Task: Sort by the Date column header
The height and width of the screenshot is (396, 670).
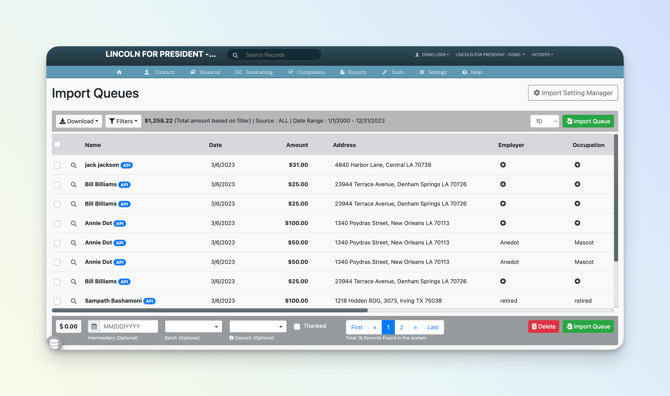Action: coord(215,145)
